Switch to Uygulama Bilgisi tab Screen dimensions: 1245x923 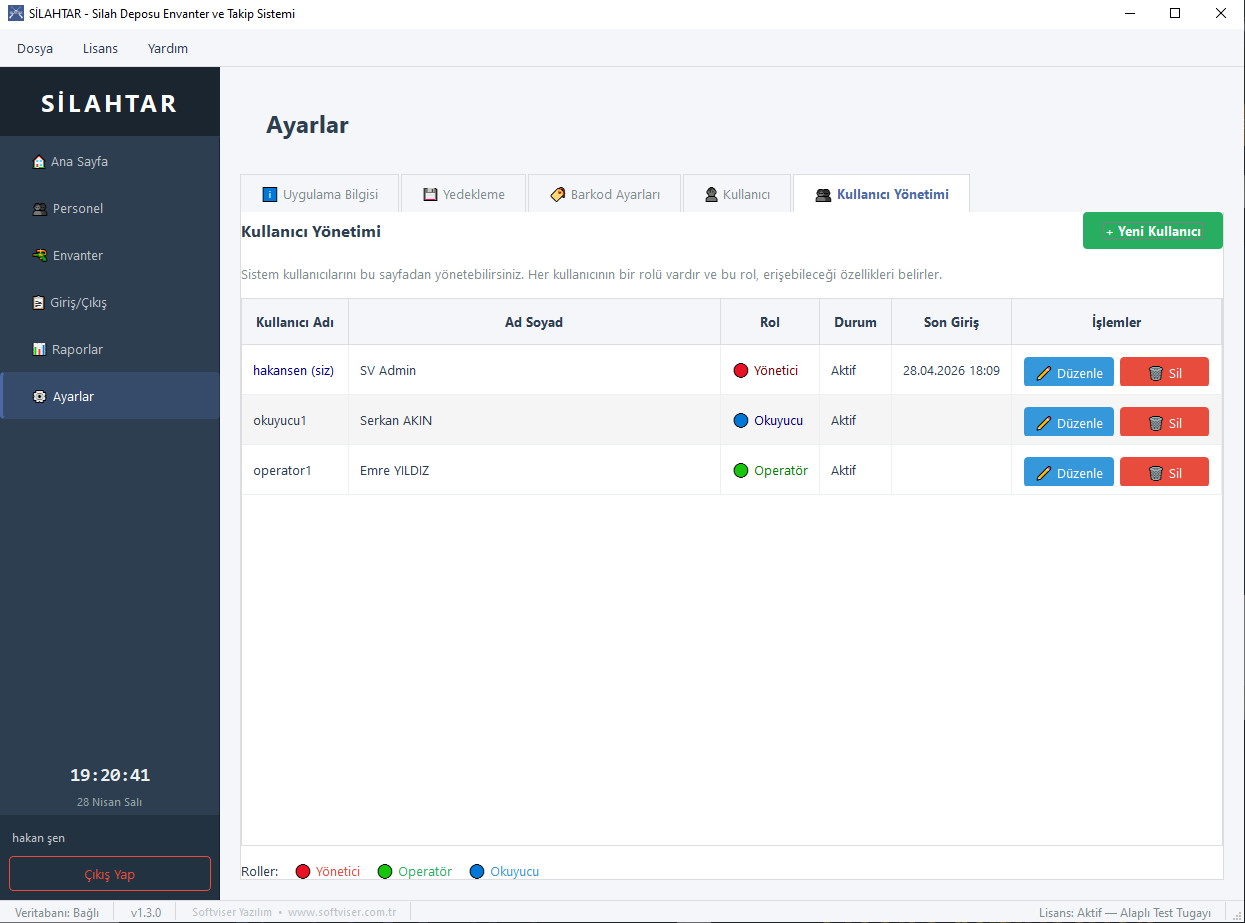pyautogui.click(x=320, y=194)
